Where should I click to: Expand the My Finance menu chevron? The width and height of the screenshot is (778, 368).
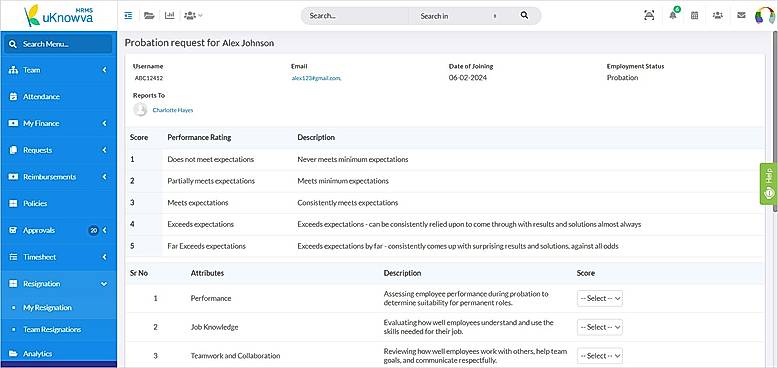(105, 123)
